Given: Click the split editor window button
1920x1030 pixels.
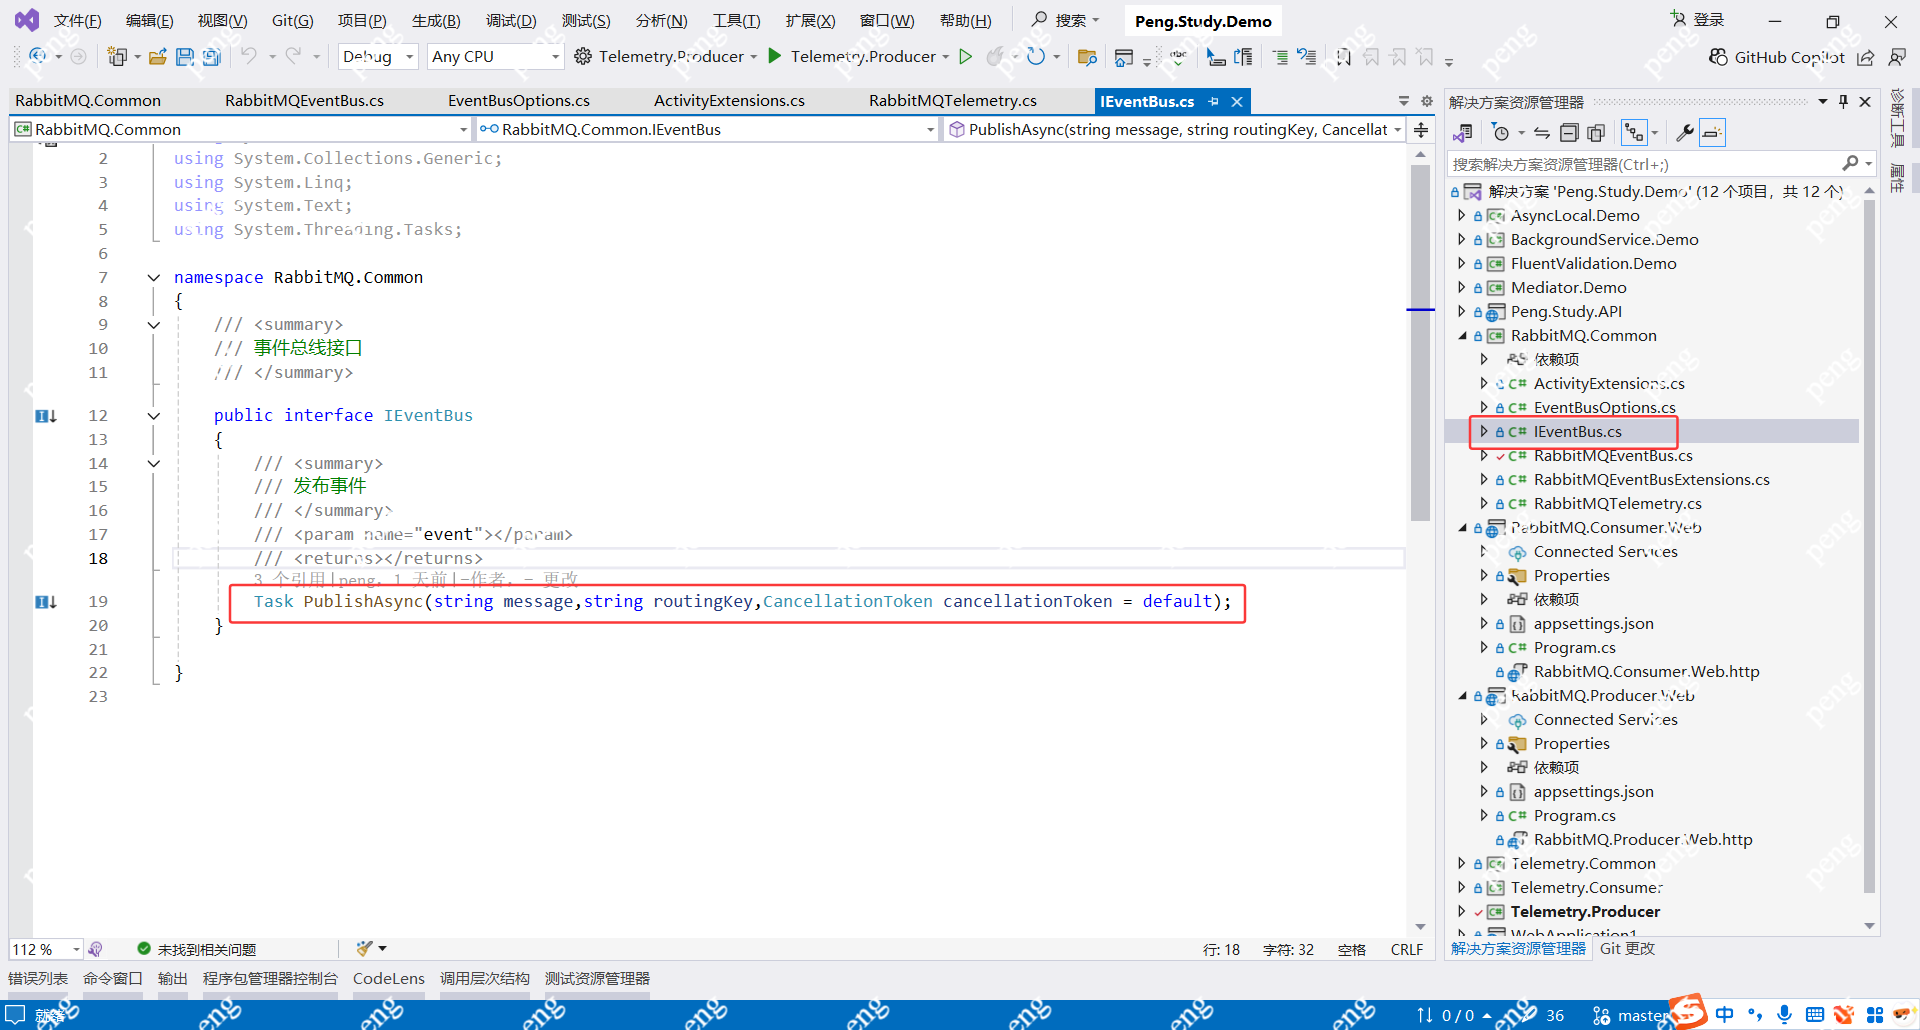Looking at the screenshot, I should pyautogui.click(x=1421, y=129).
